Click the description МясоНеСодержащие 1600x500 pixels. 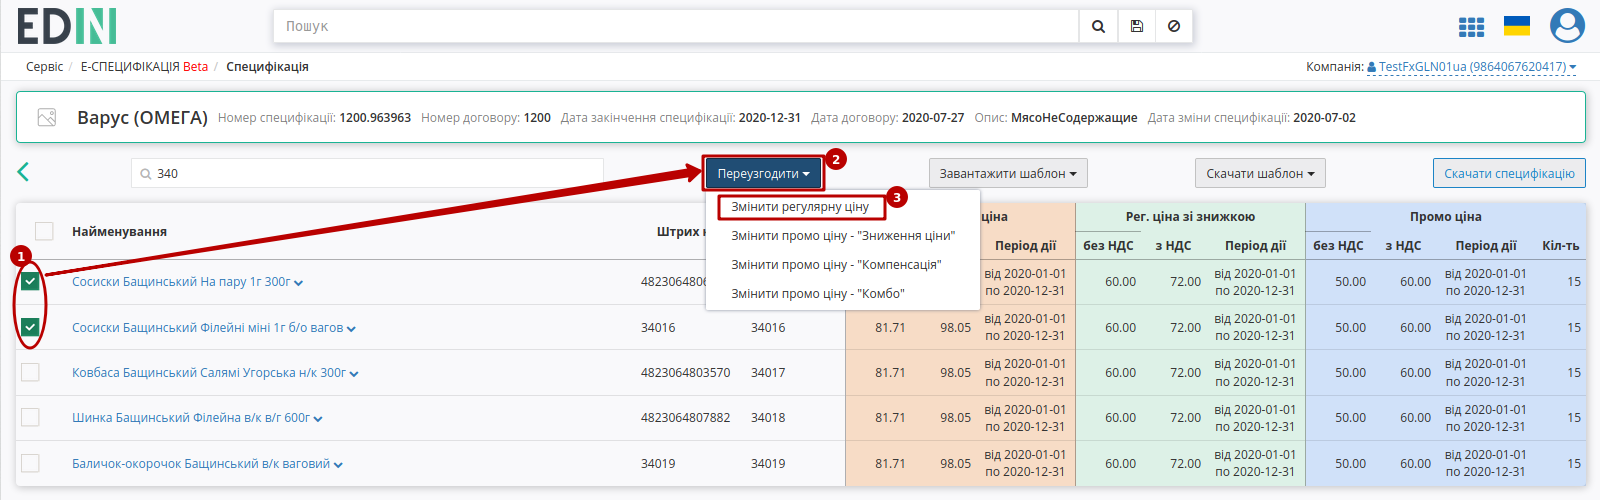tap(1074, 118)
